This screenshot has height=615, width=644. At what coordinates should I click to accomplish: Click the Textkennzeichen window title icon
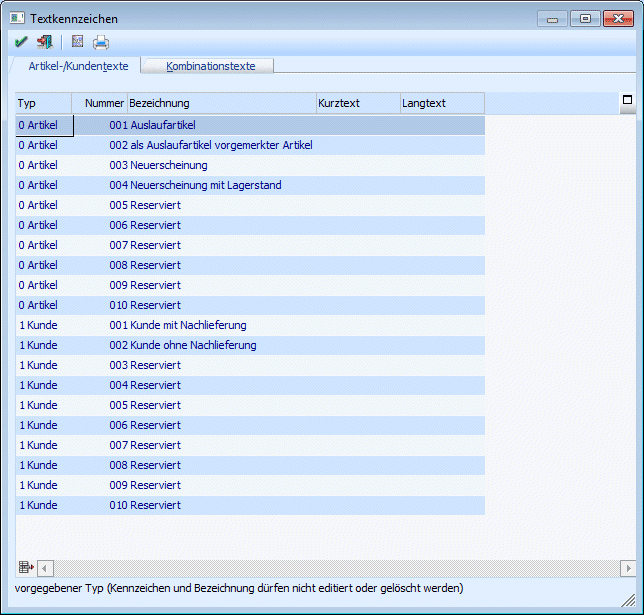pos(17,18)
